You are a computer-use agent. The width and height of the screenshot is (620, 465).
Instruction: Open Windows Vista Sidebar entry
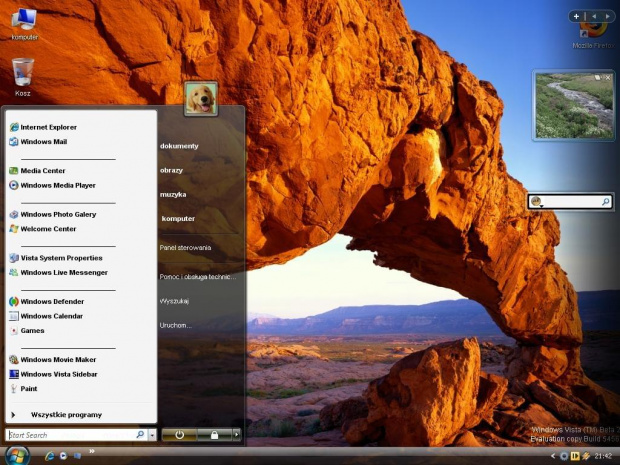click(53, 374)
